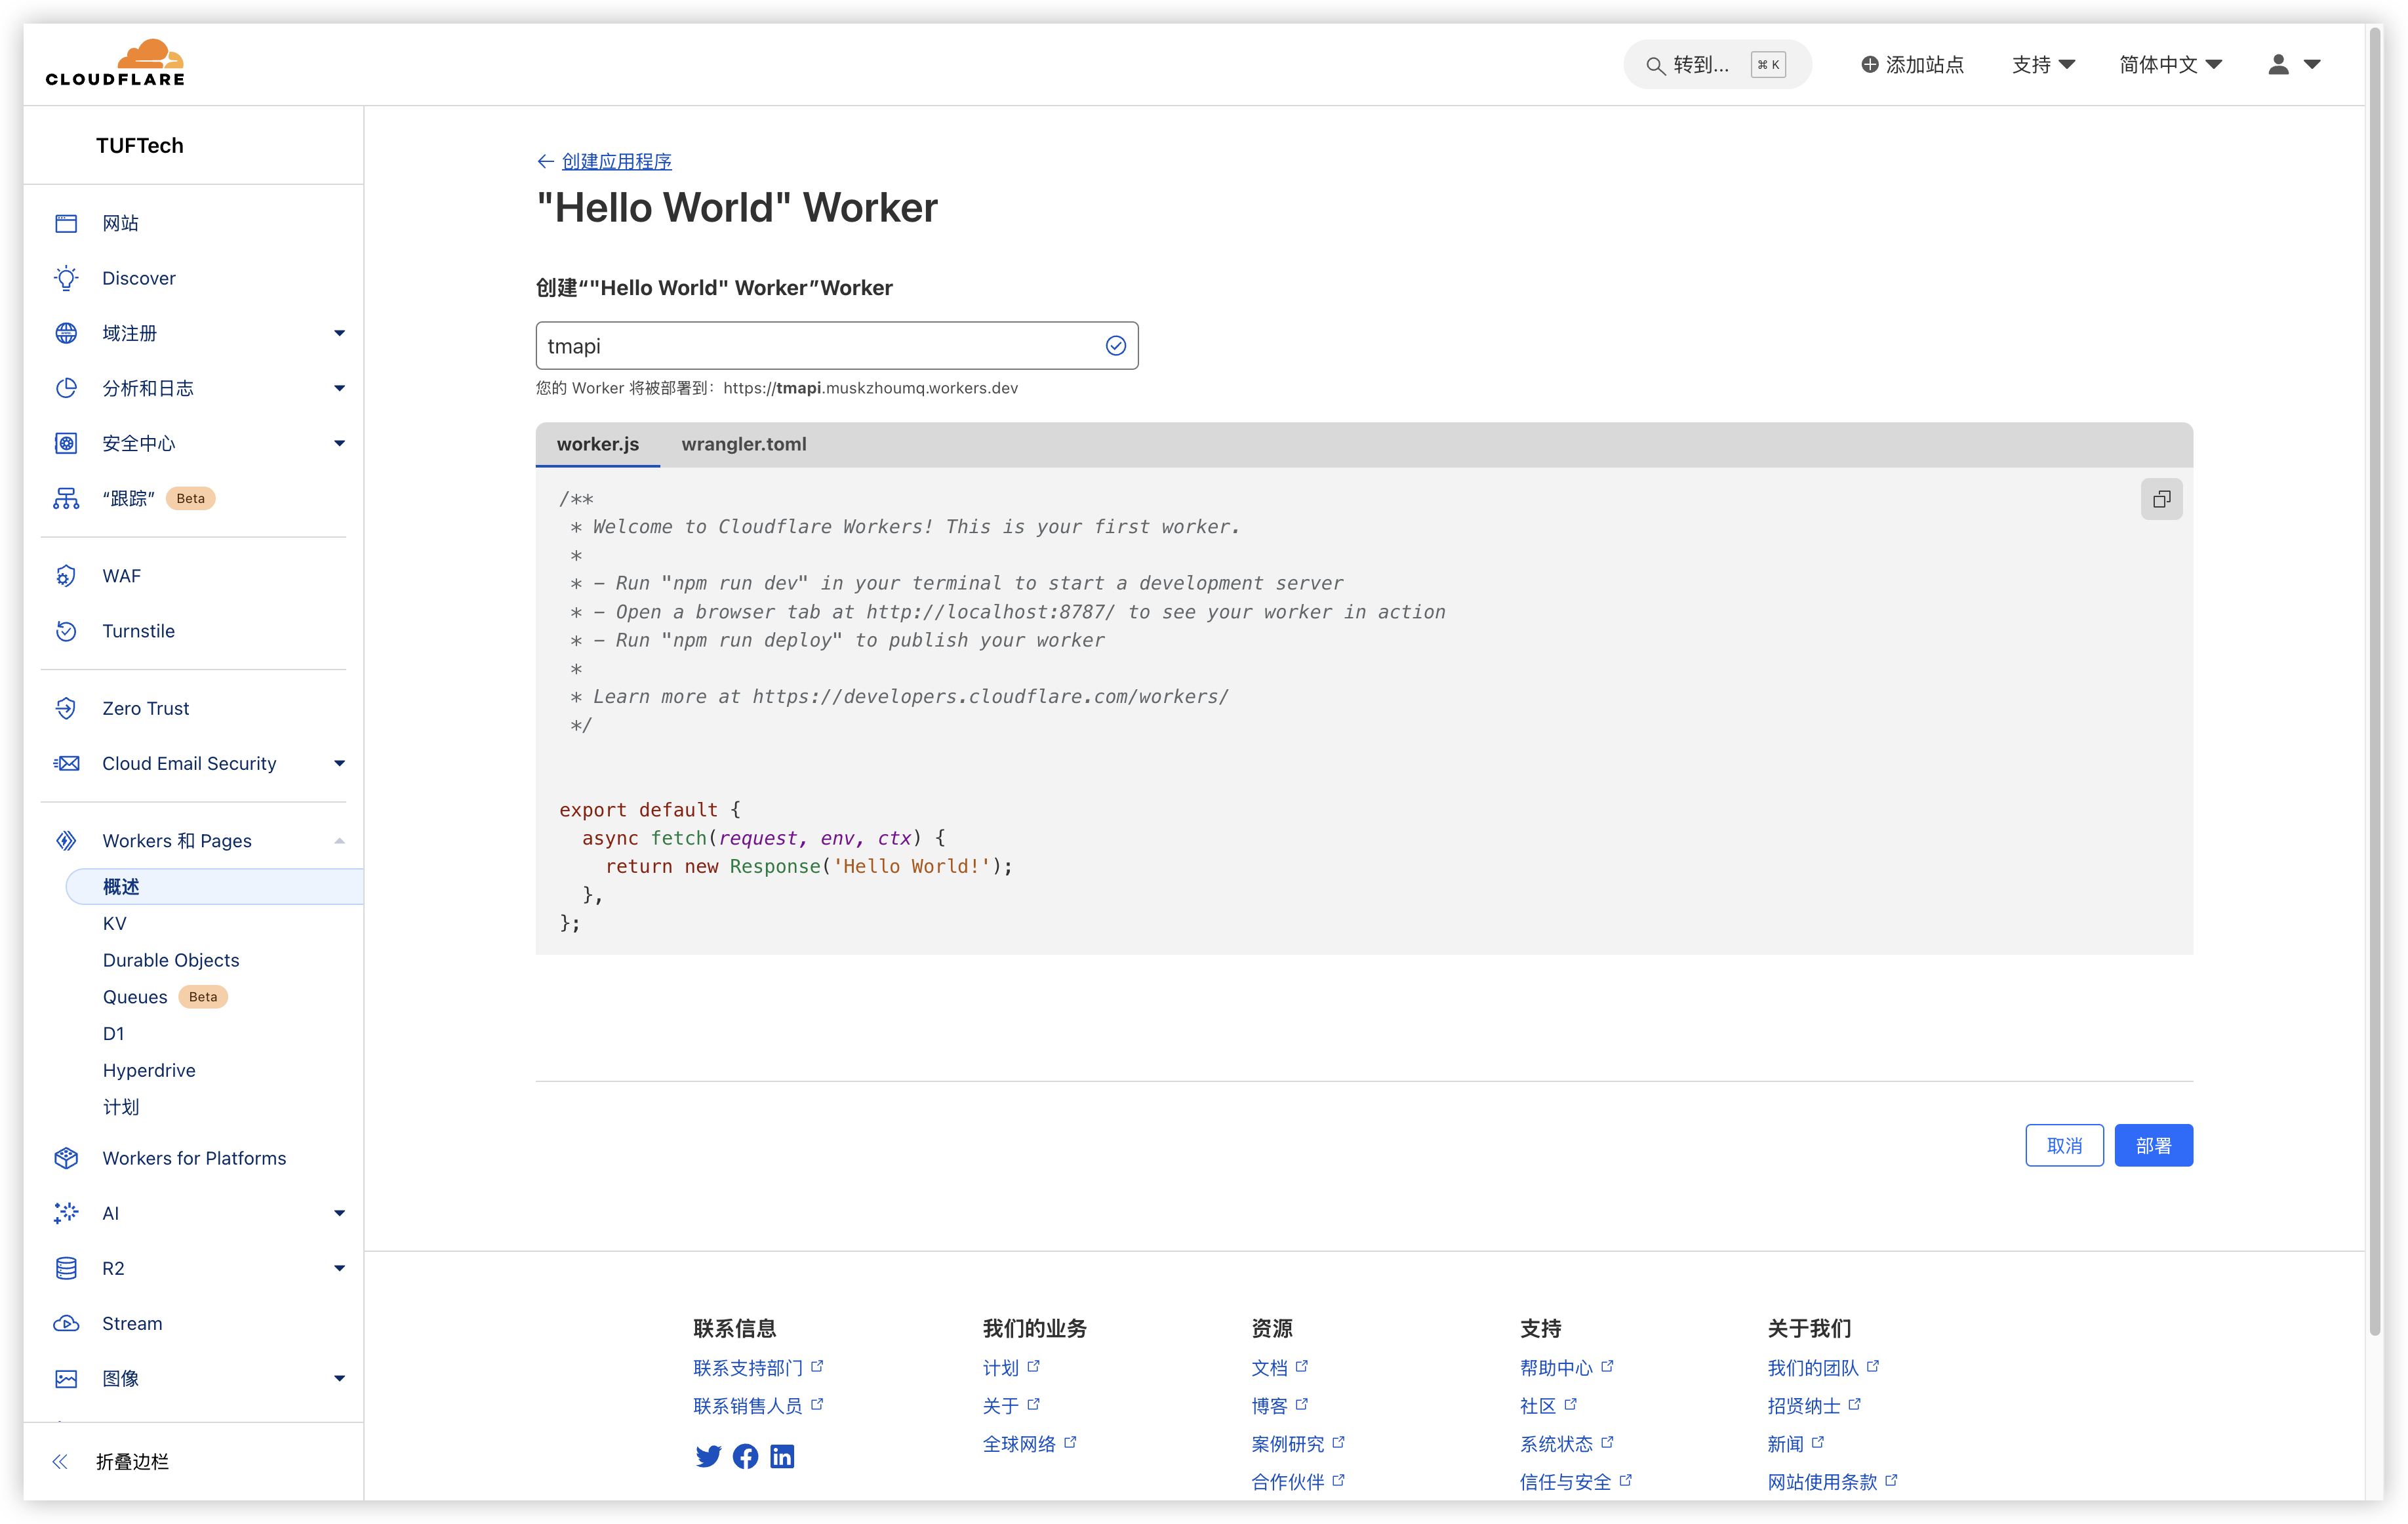
Task: Expand the Cloud Email Security section
Action: [339, 763]
